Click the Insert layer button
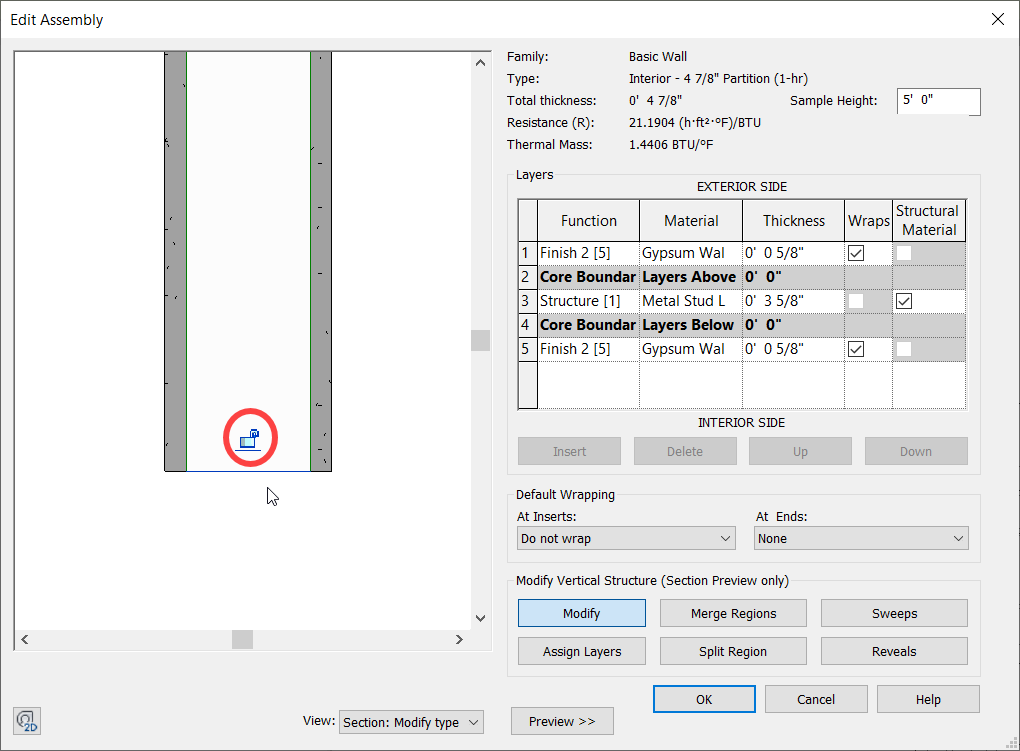 point(569,451)
